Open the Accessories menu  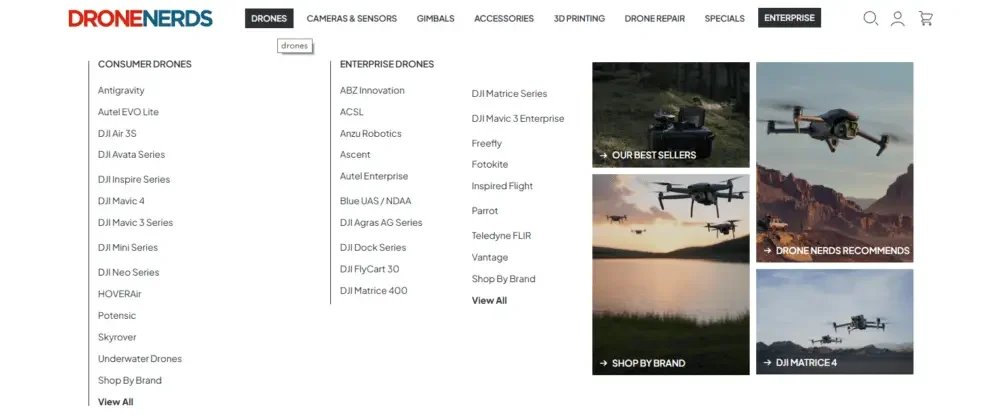pos(504,18)
